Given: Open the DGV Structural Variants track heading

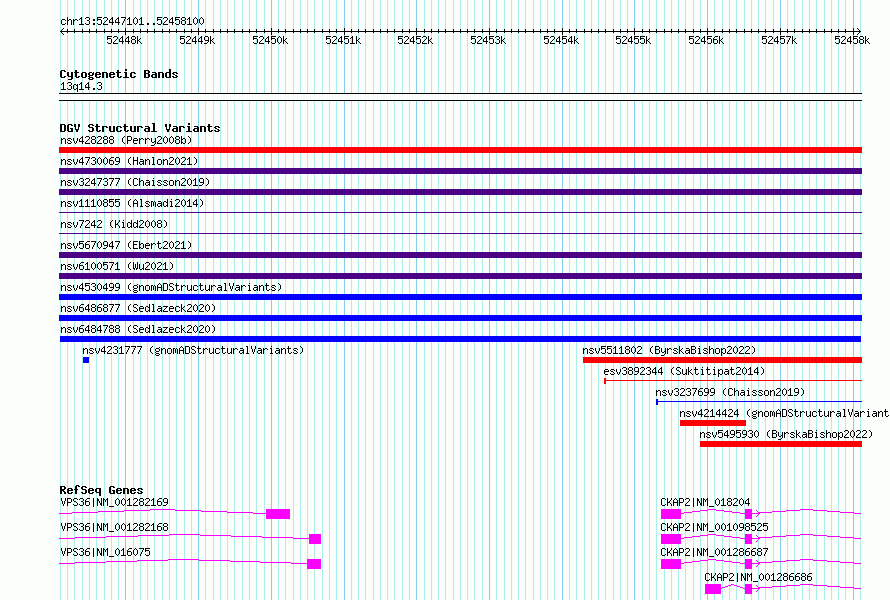Looking at the screenshot, I should (x=140, y=128).
